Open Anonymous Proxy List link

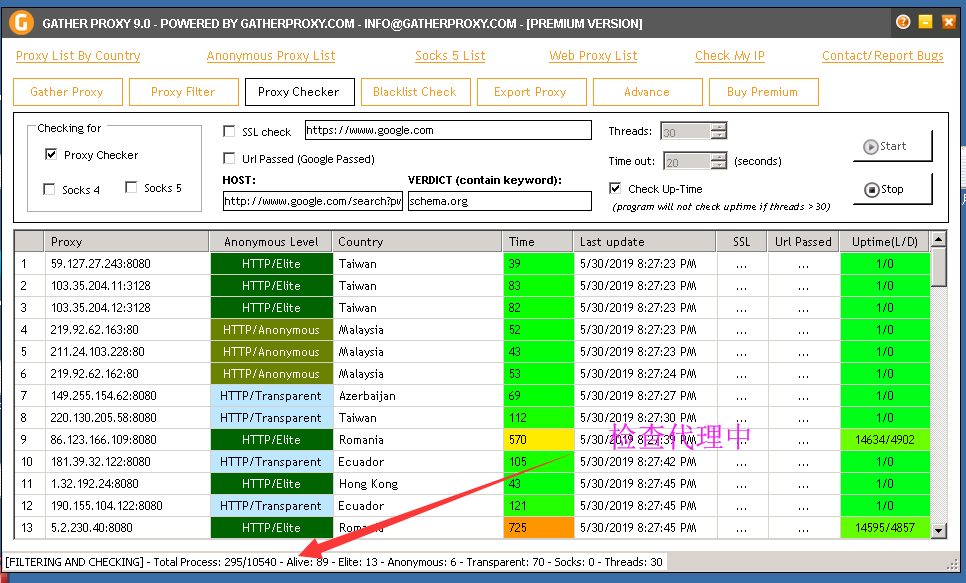[271, 55]
